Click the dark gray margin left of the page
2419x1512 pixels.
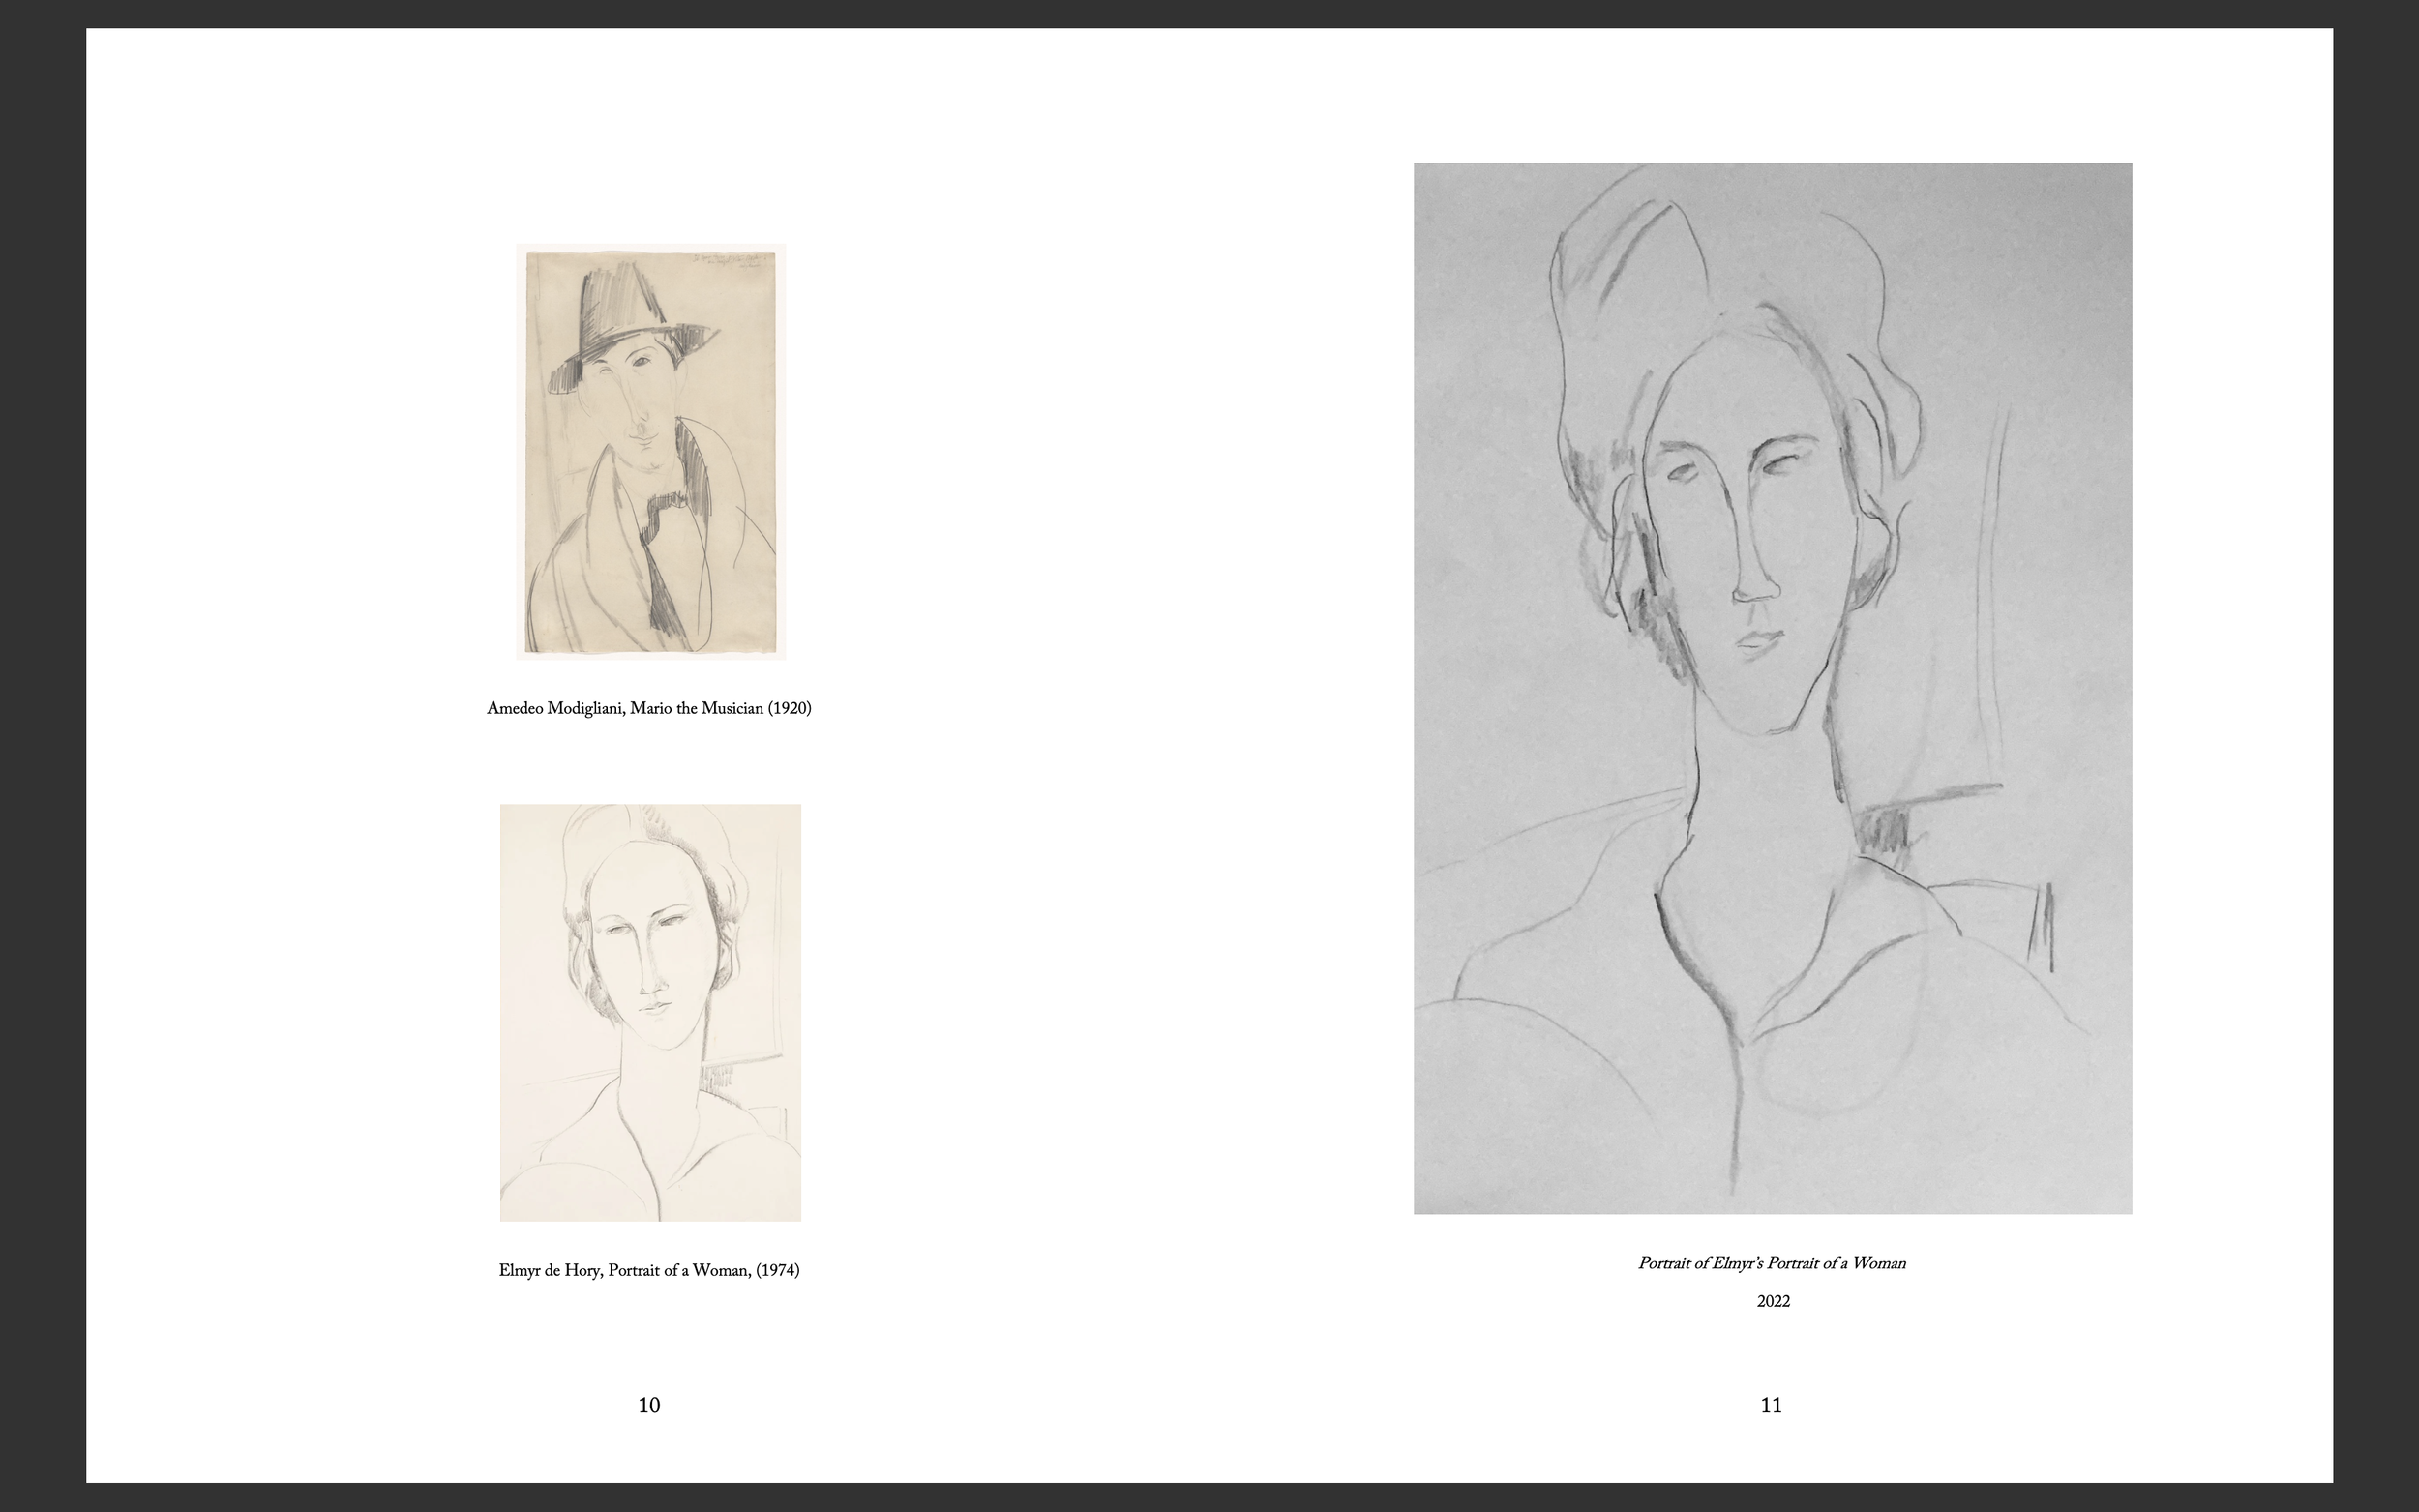[x=42, y=756]
